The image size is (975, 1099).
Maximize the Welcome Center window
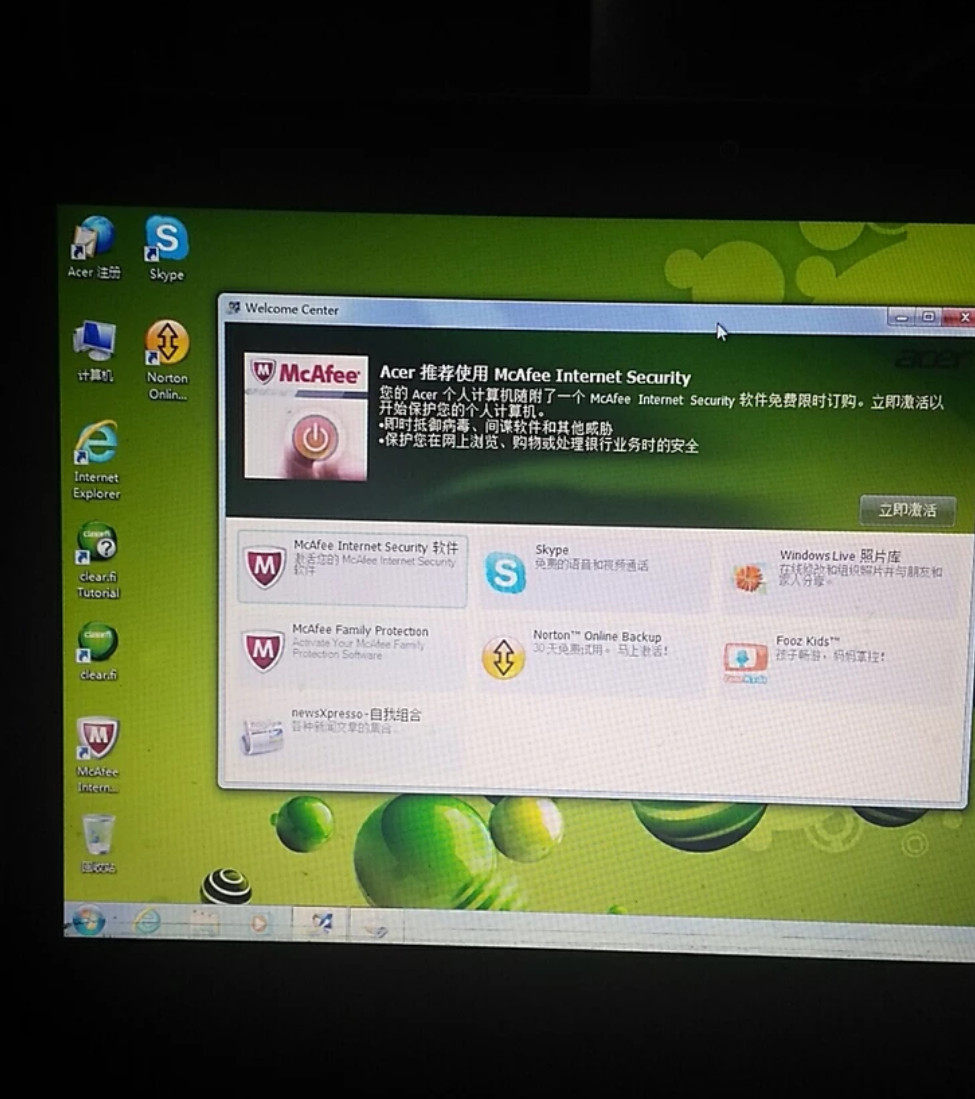927,317
